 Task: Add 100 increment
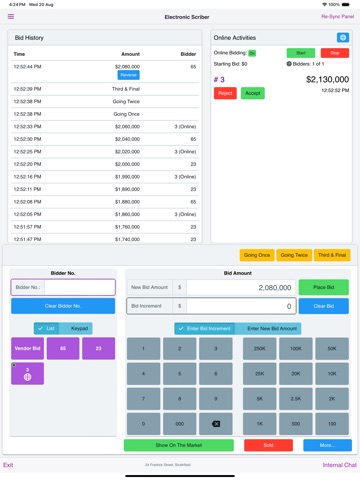[332, 424]
